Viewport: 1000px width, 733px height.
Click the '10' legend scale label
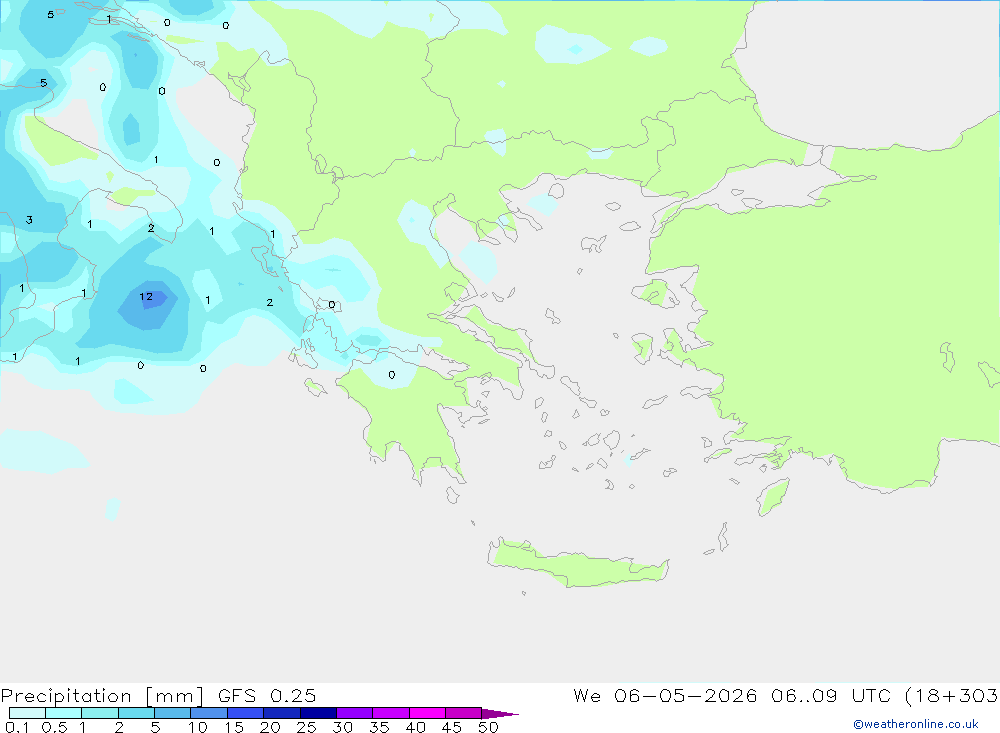[x=198, y=727]
